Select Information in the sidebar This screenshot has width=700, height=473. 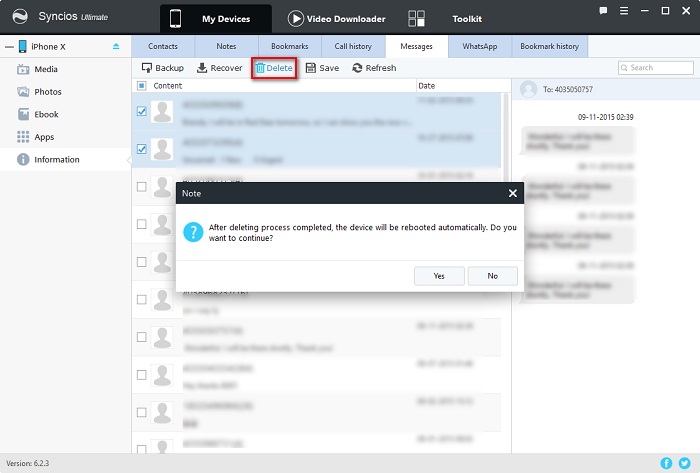pos(65,159)
